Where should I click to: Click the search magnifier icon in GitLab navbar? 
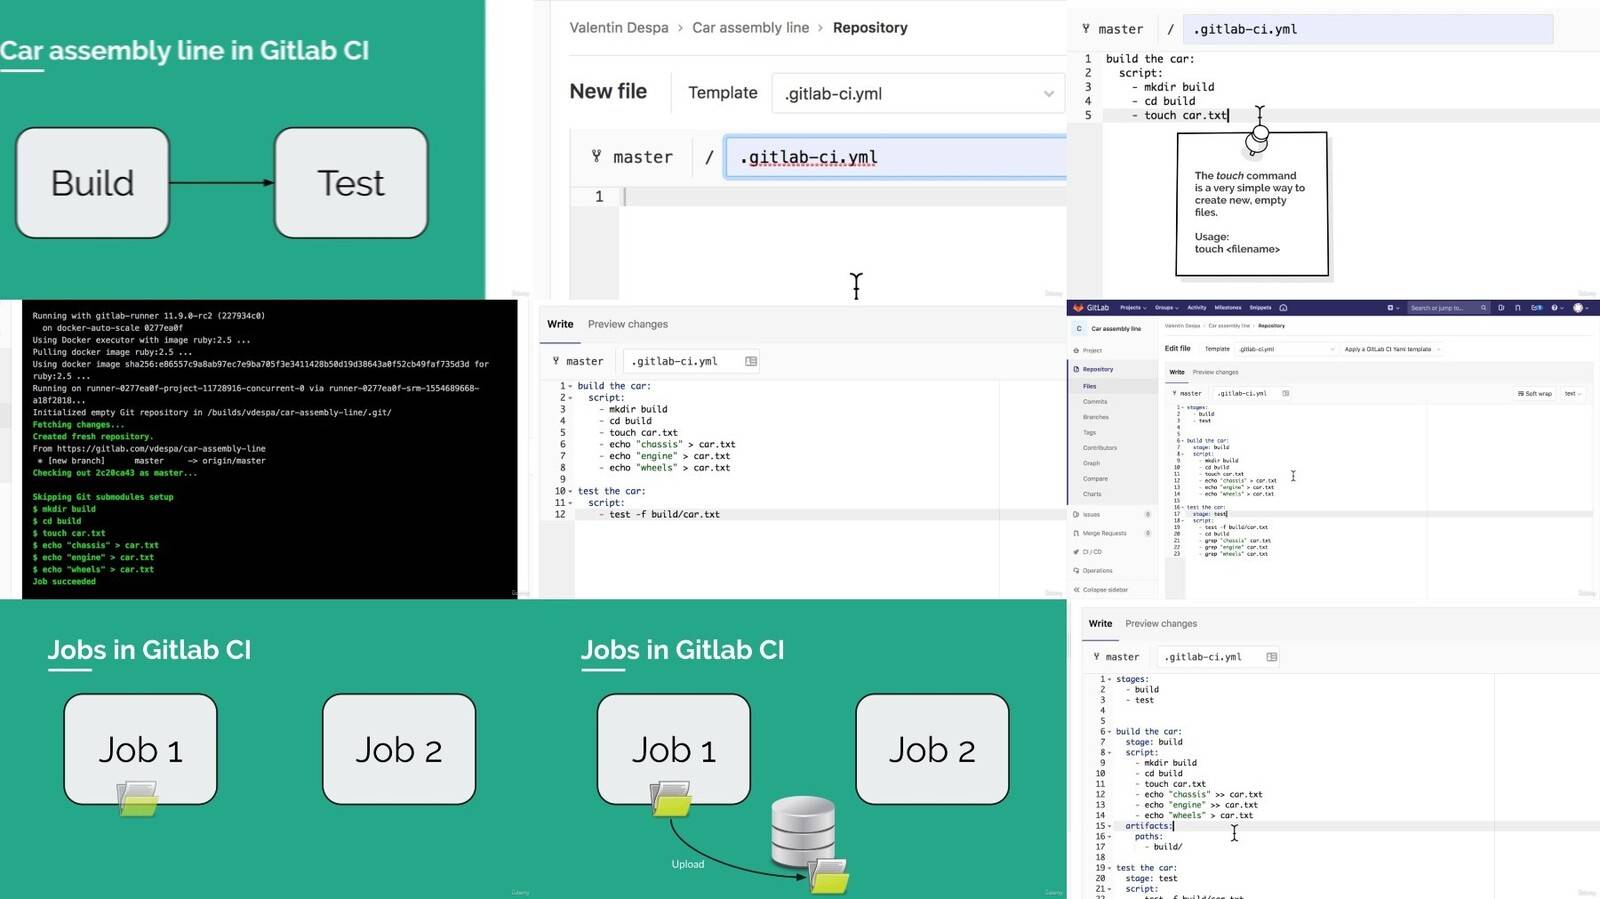[x=1484, y=308]
